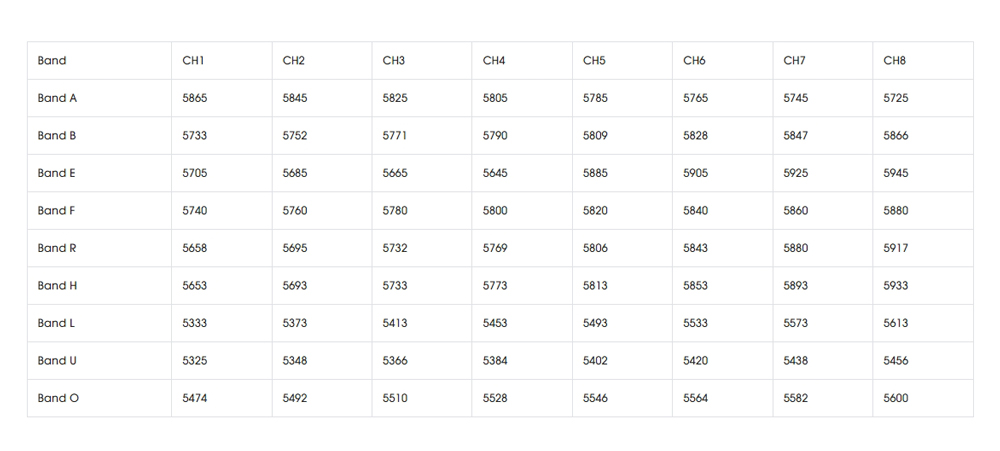Click the CH5 column header cell
Viewport: 1000px width, 451px height.
pos(594,61)
